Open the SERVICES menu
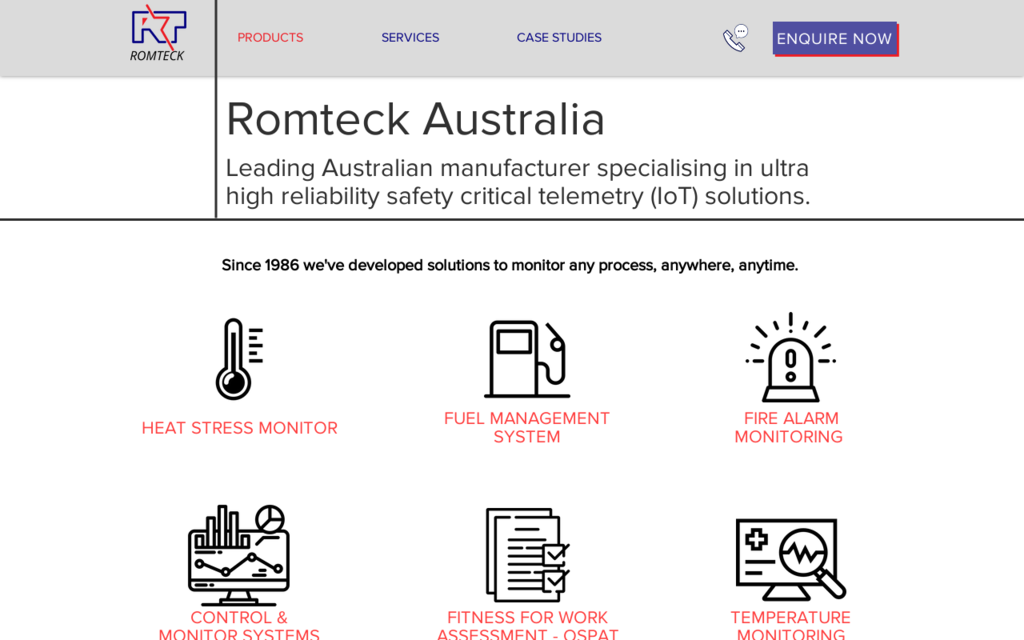This screenshot has width=1024, height=640. (410, 37)
